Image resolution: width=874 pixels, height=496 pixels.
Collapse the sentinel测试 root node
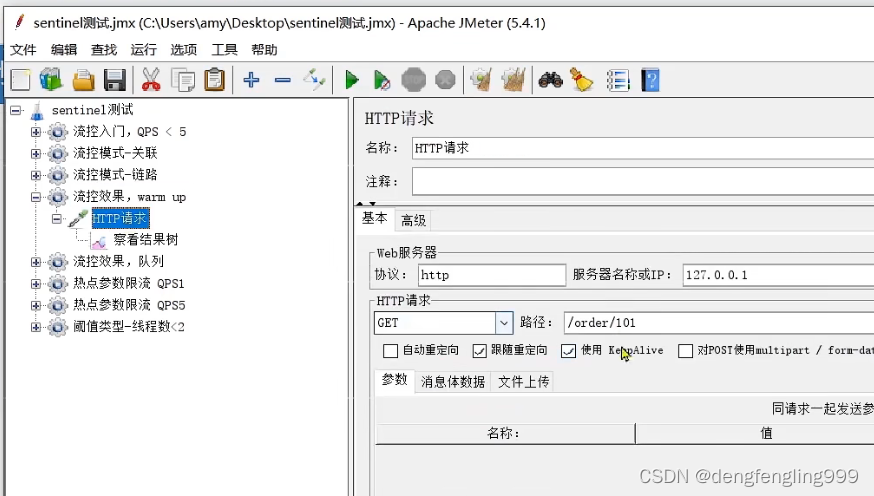point(16,110)
